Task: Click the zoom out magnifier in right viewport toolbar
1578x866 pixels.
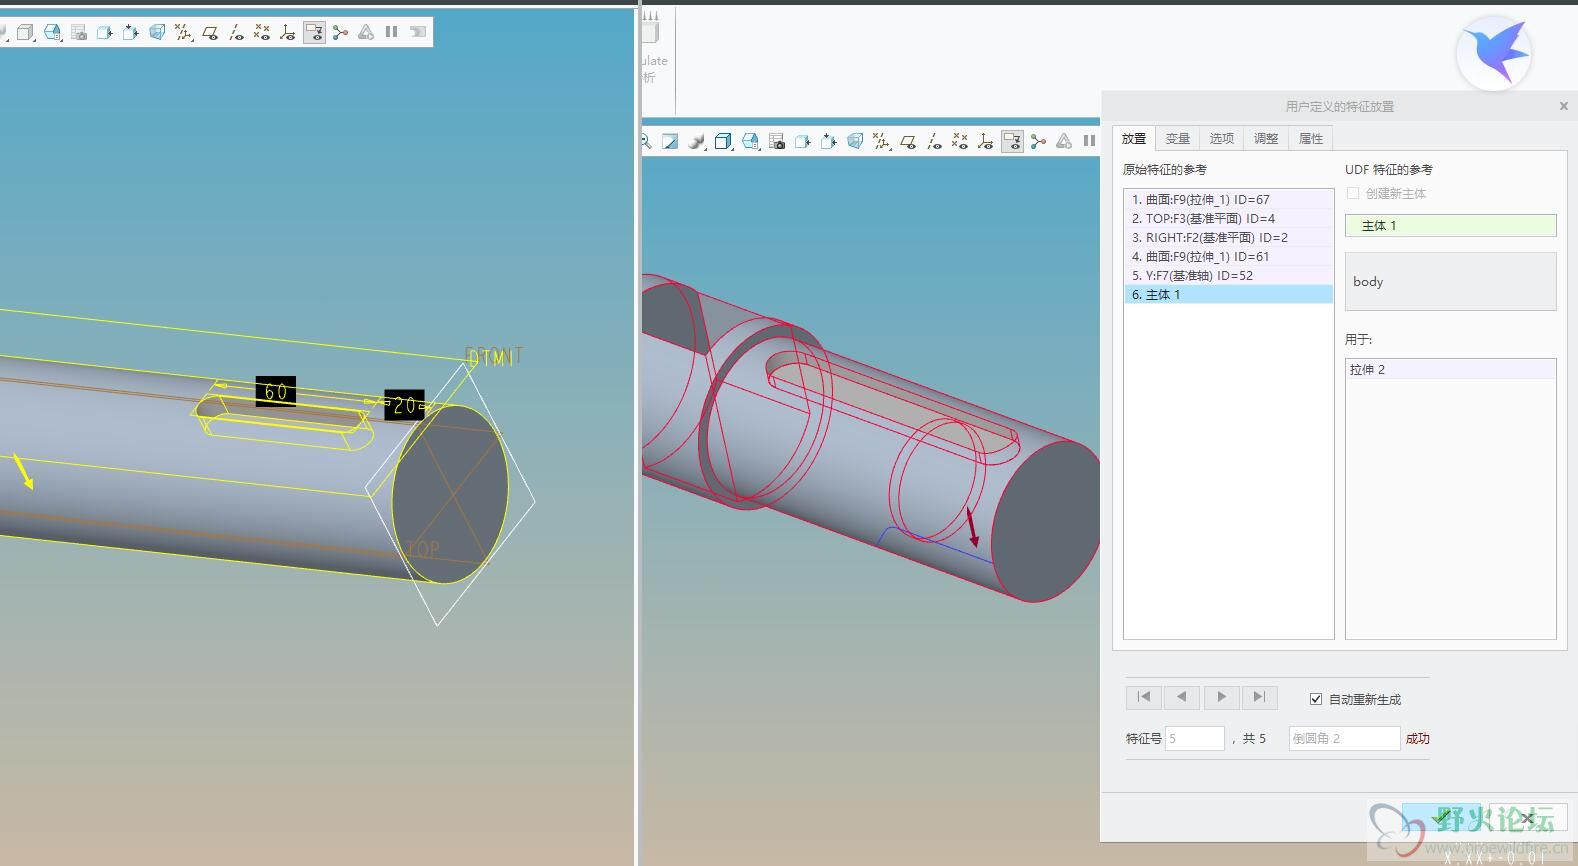Action: pos(646,142)
